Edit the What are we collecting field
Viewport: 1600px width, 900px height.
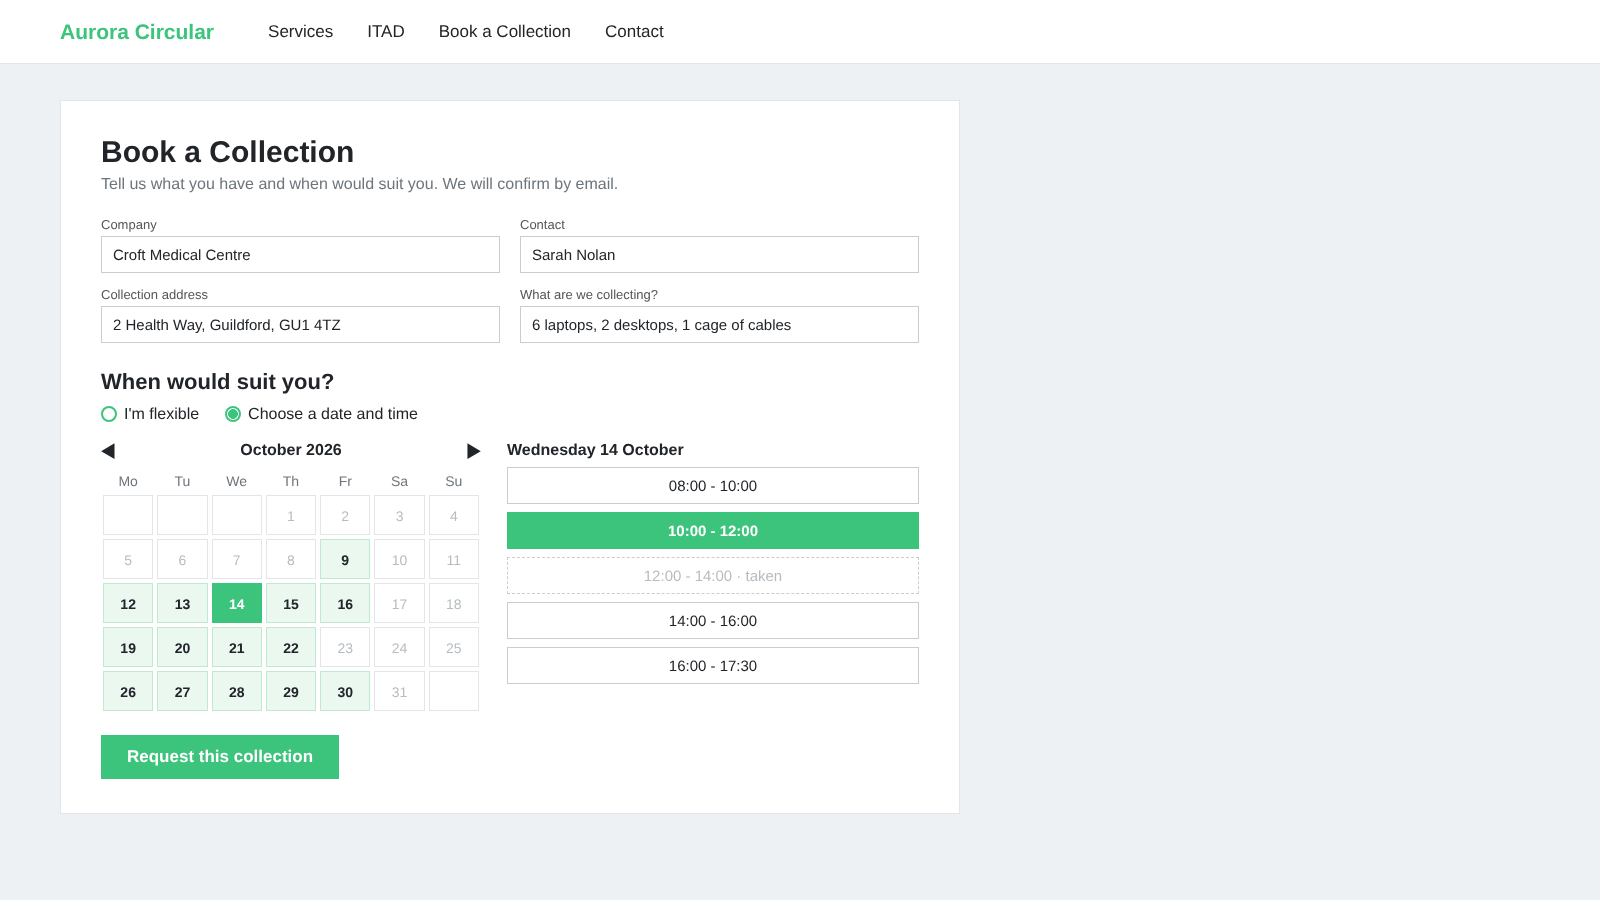coord(719,325)
